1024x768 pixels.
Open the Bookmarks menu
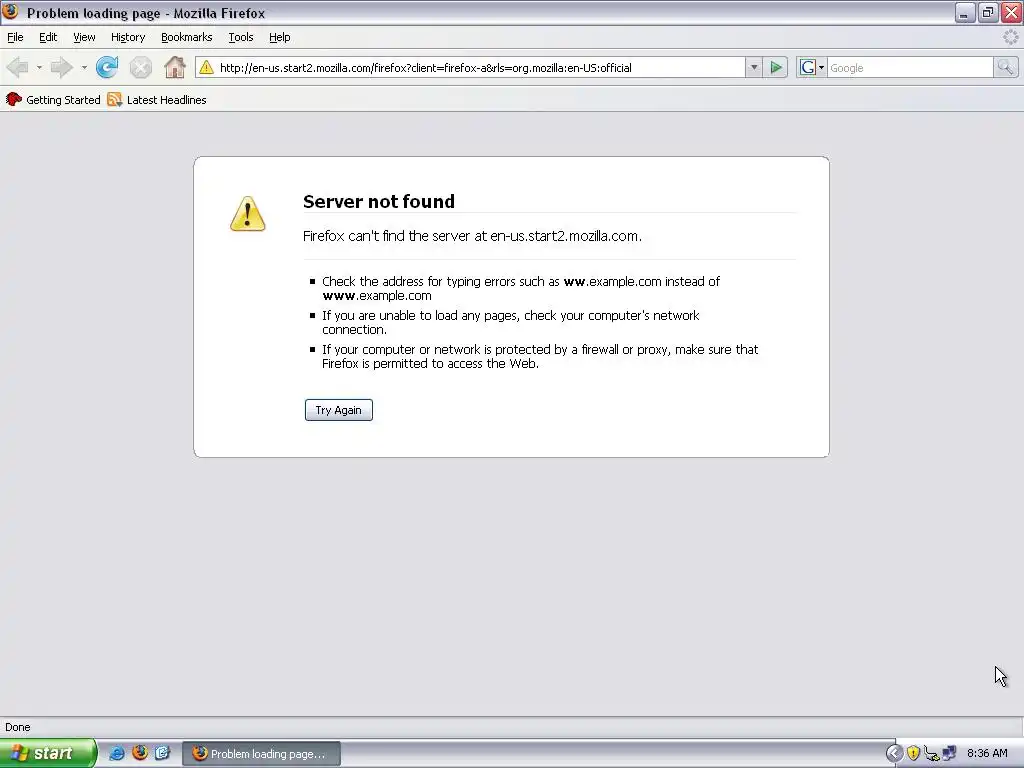(x=187, y=37)
